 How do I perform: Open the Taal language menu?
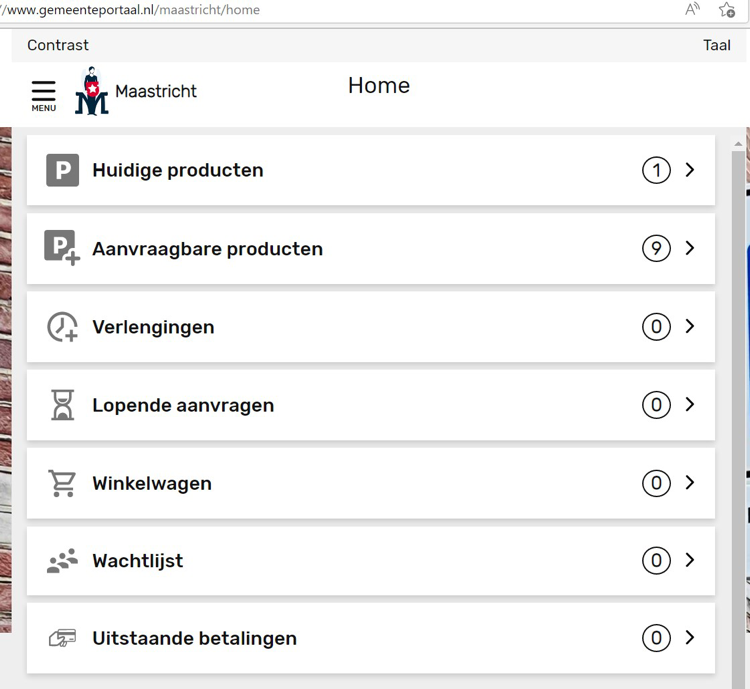(717, 45)
